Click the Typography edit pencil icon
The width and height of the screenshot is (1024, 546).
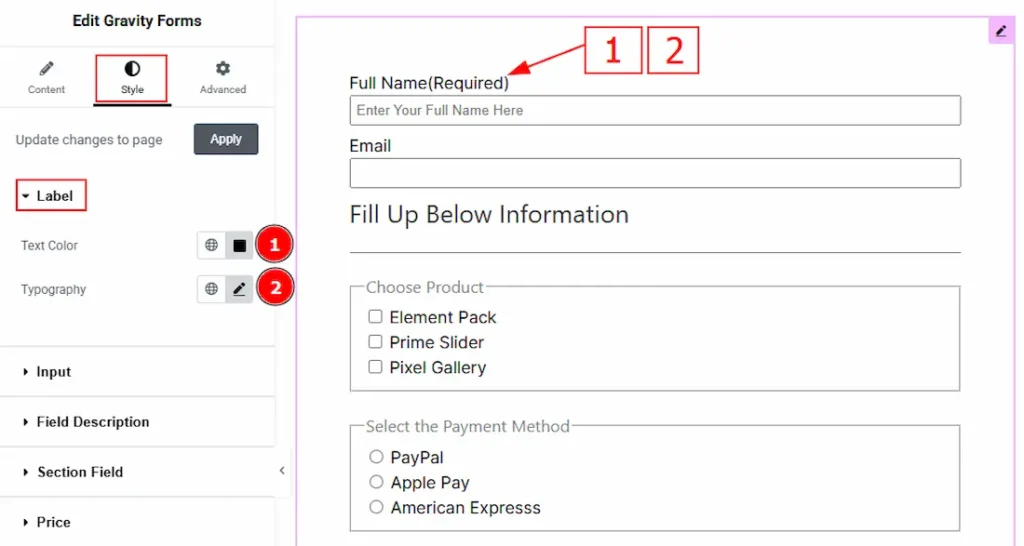(x=239, y=289)
